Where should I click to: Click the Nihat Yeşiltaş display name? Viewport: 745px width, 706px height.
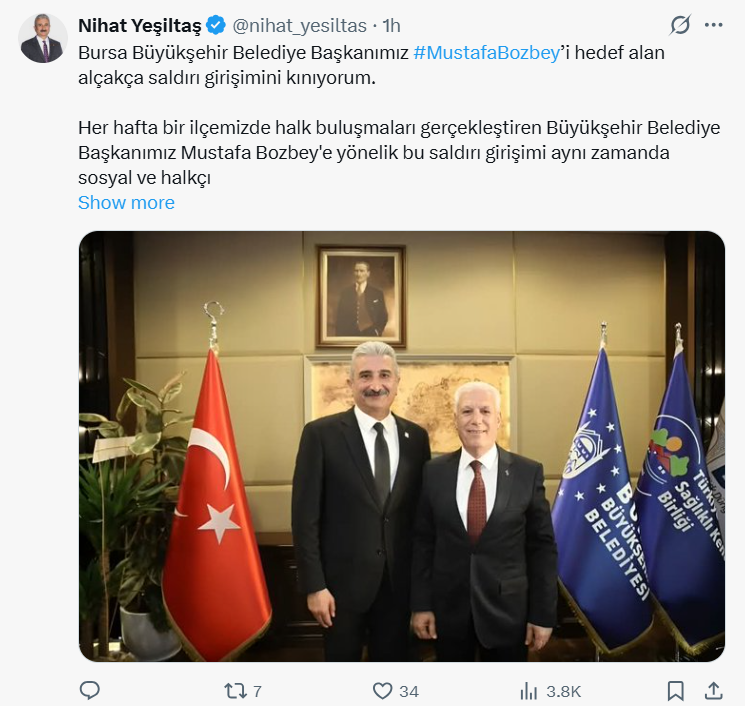click(140, 26)
